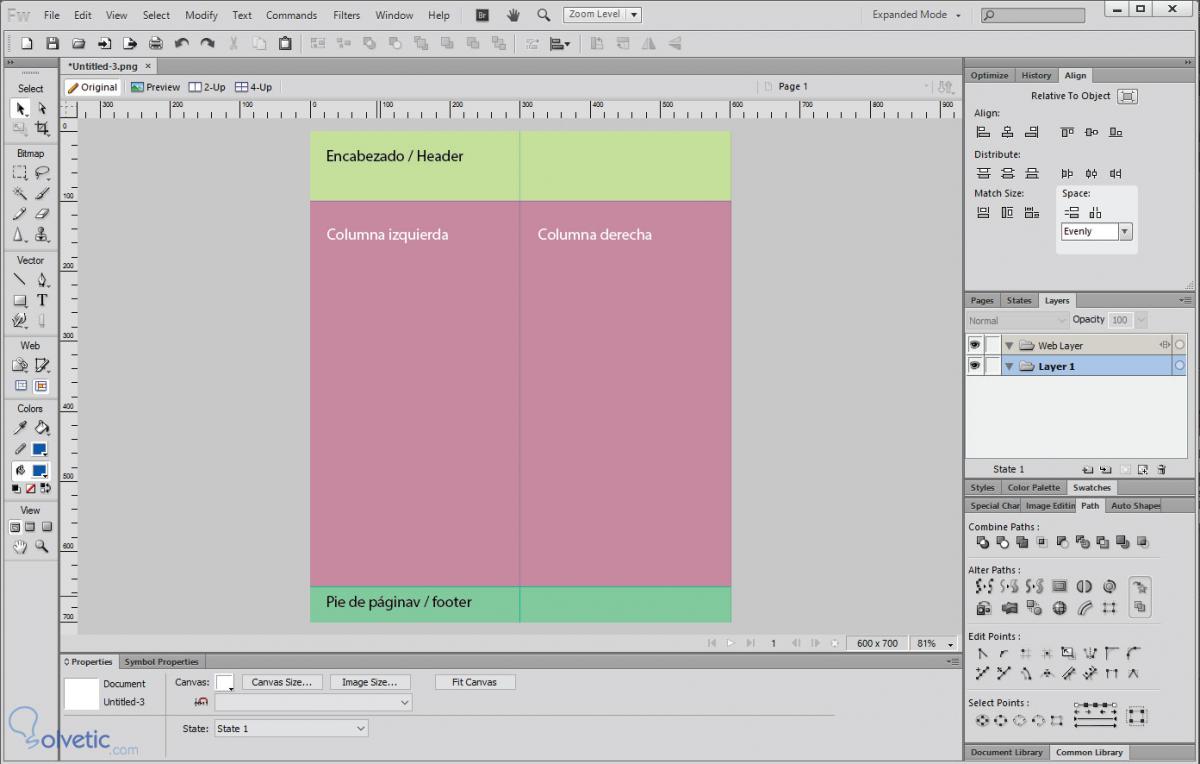Select the Hand tool in View section
The width and height of the screenshot is (1200, 764).
coord(20,547)
